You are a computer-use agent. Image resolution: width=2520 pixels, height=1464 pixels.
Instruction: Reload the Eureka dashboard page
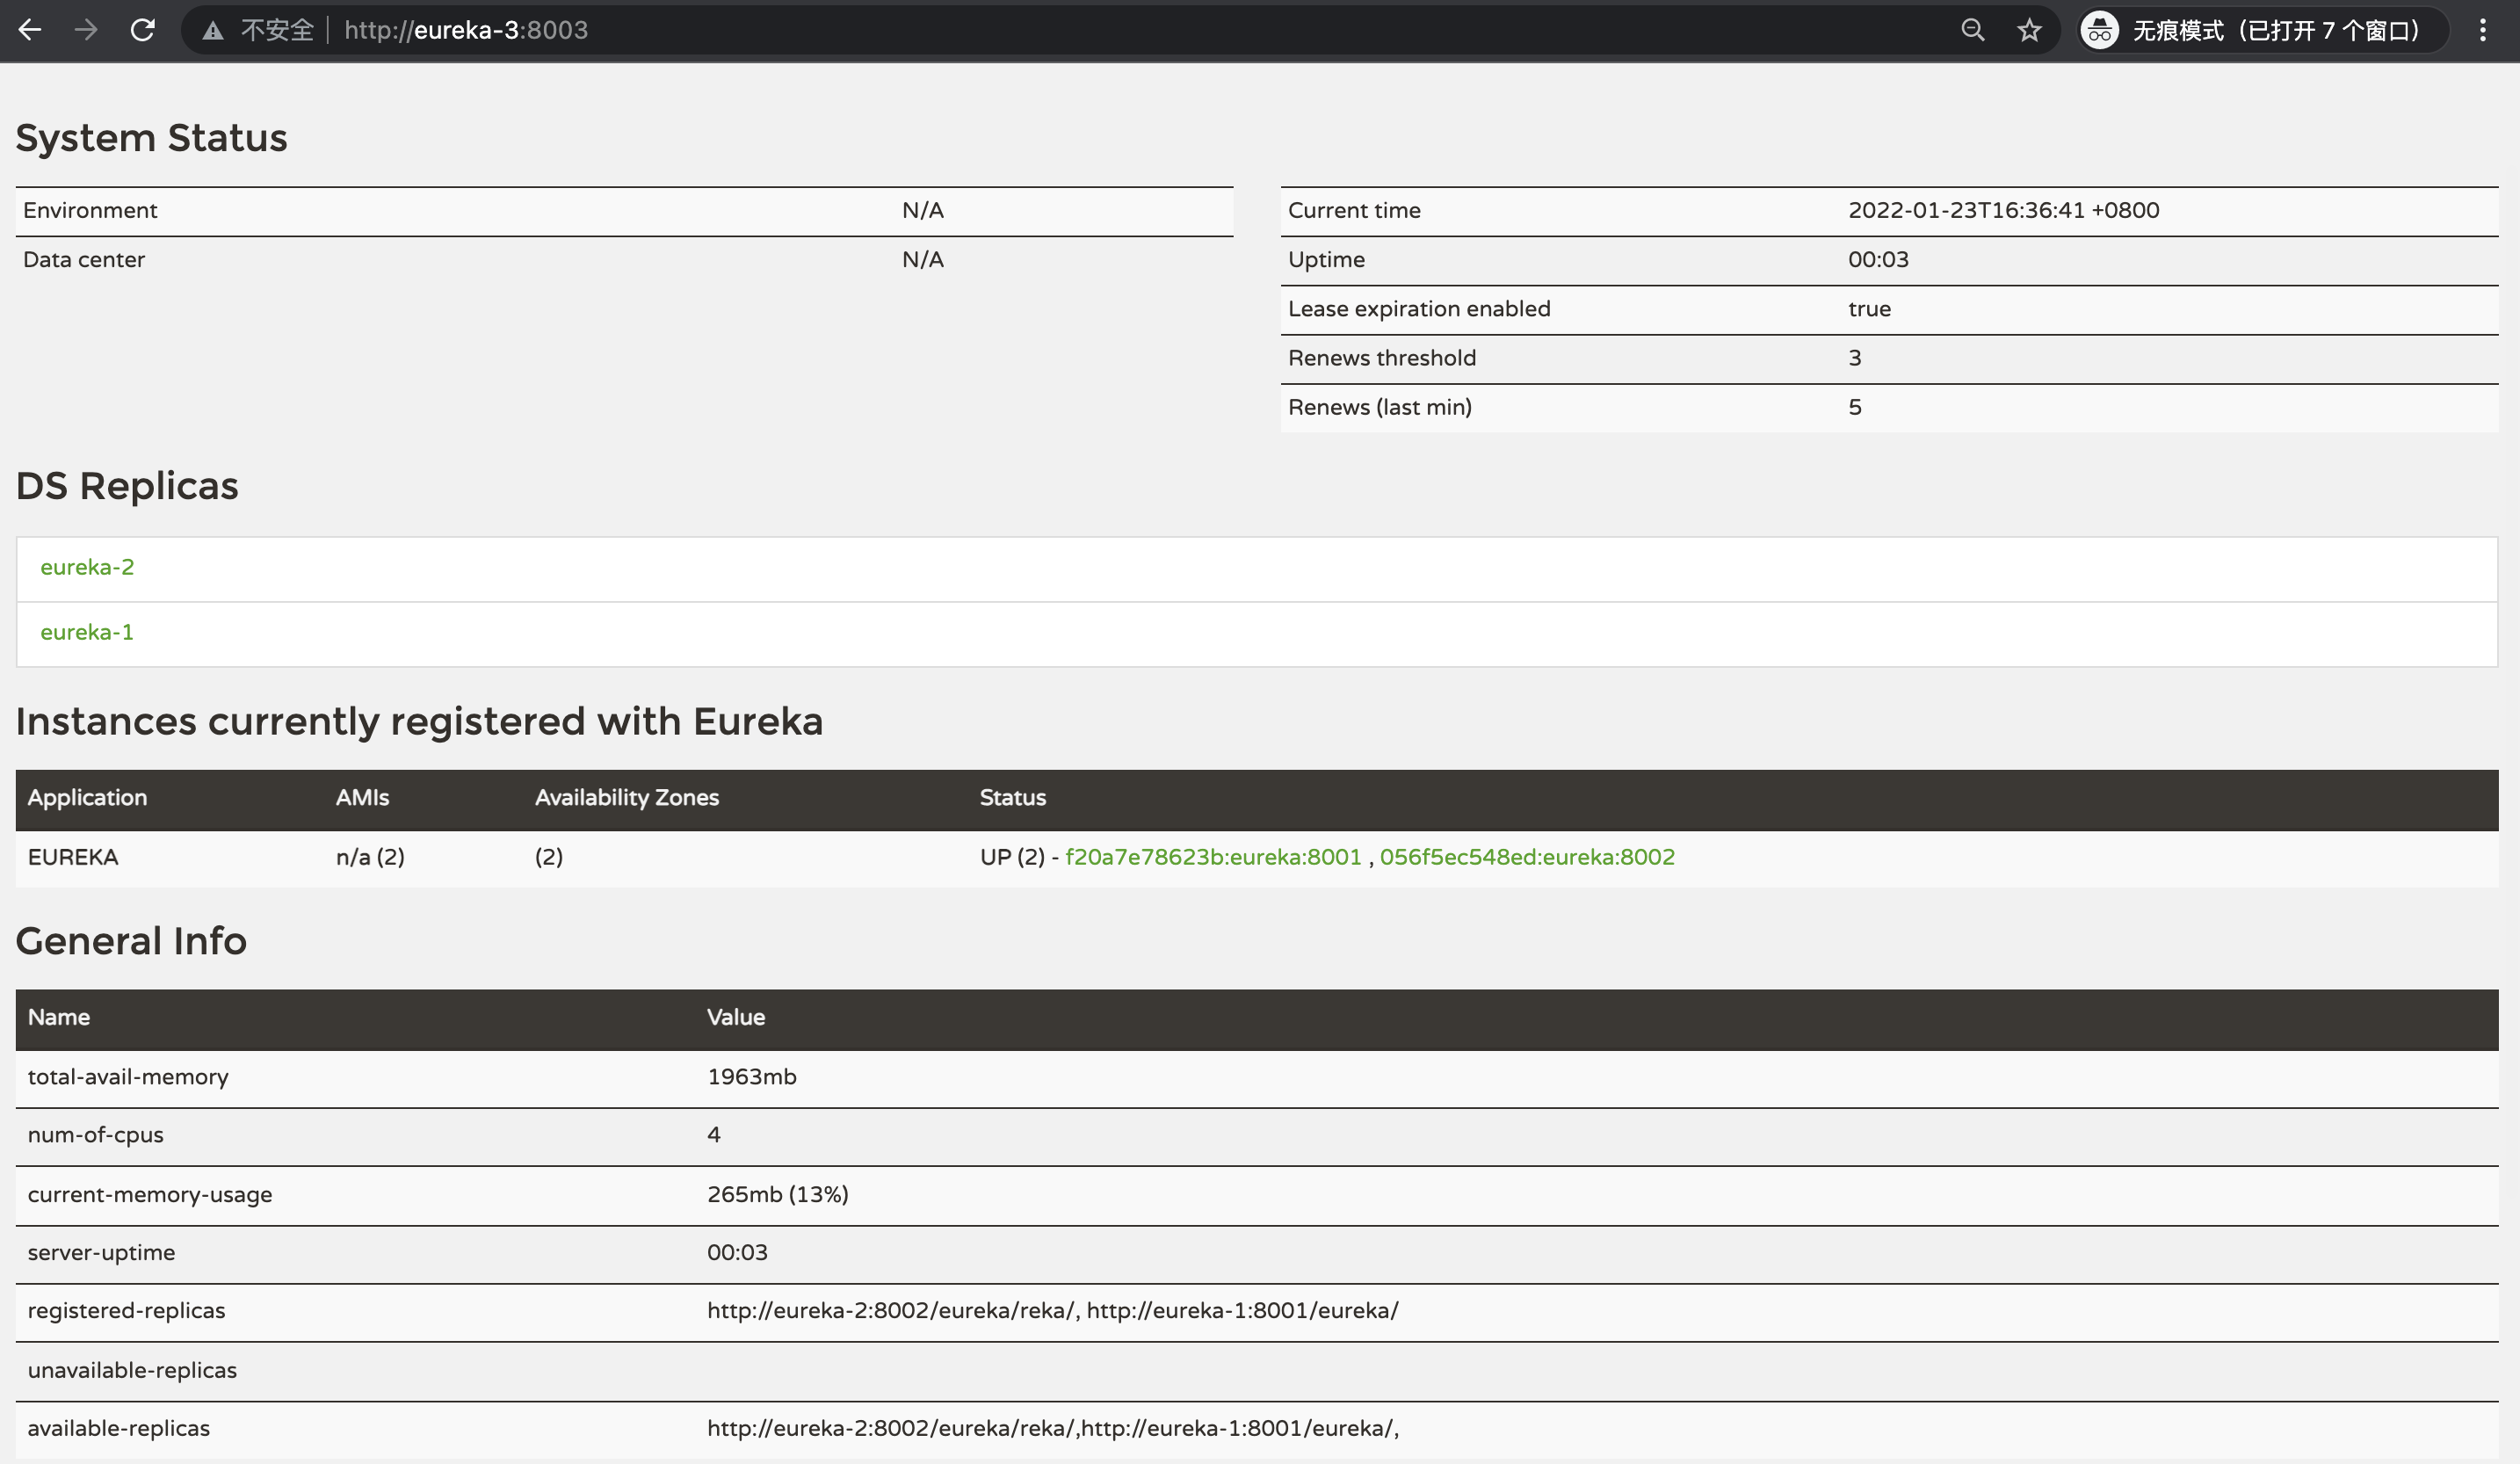pos(142,30)
